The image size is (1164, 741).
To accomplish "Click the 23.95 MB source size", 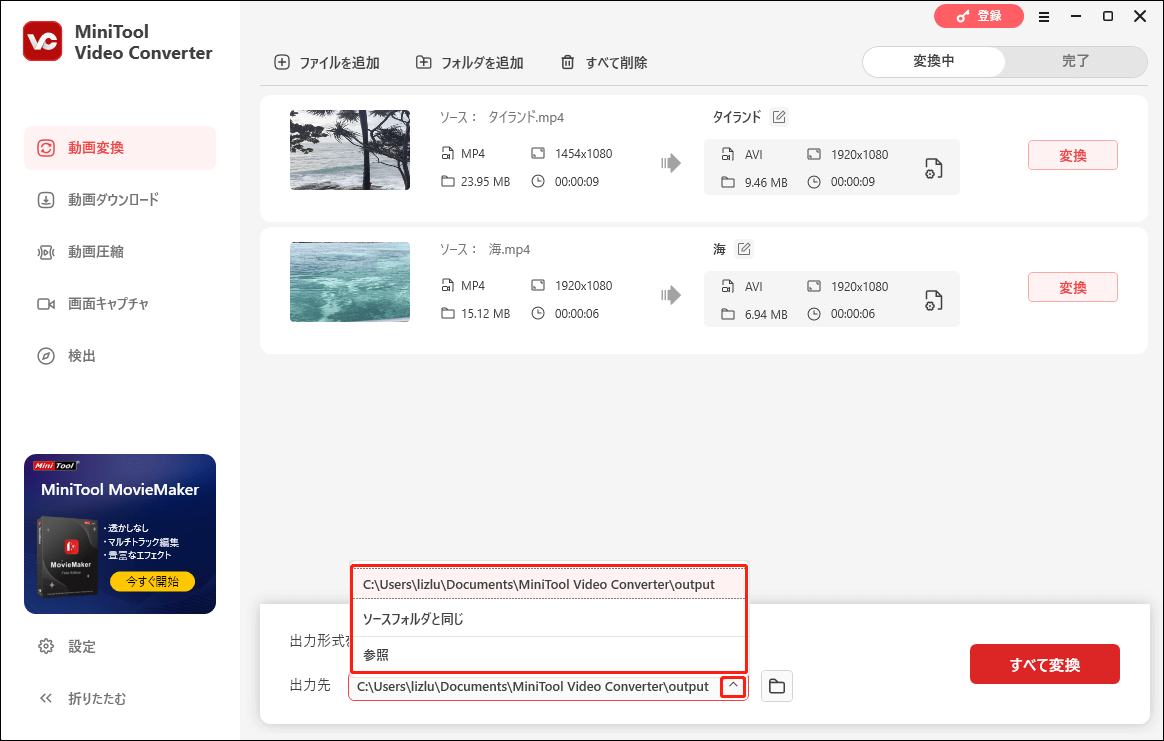I will [x=485, y=181].
